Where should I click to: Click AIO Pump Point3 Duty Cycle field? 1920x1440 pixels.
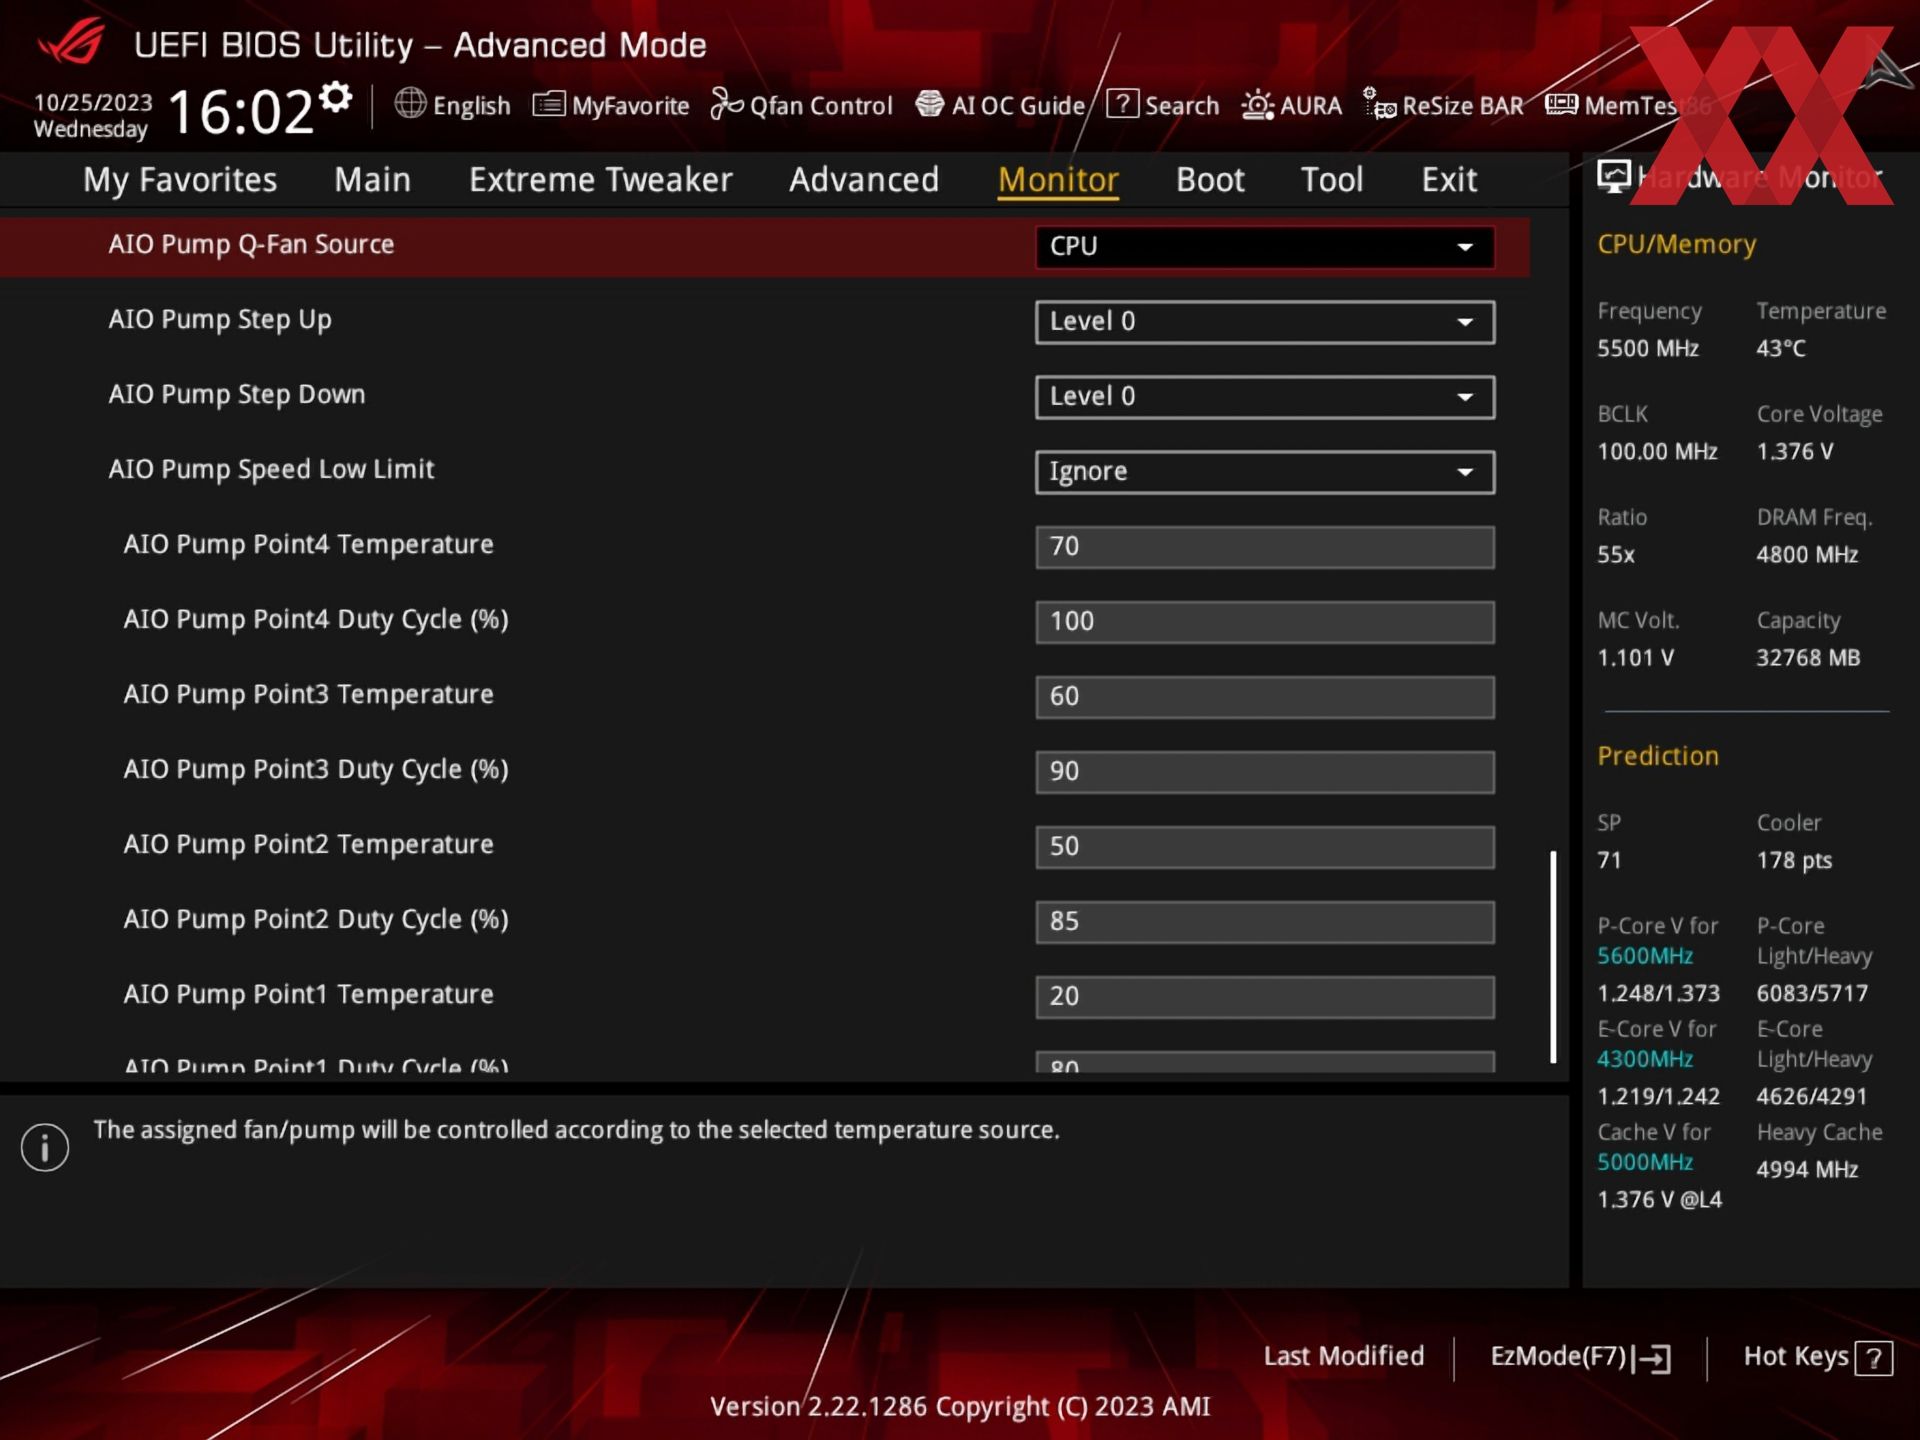(1265, 772)
